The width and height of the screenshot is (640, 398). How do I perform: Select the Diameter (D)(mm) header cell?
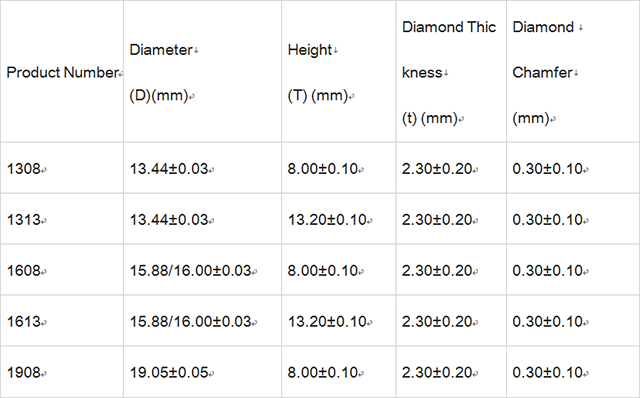202,72
